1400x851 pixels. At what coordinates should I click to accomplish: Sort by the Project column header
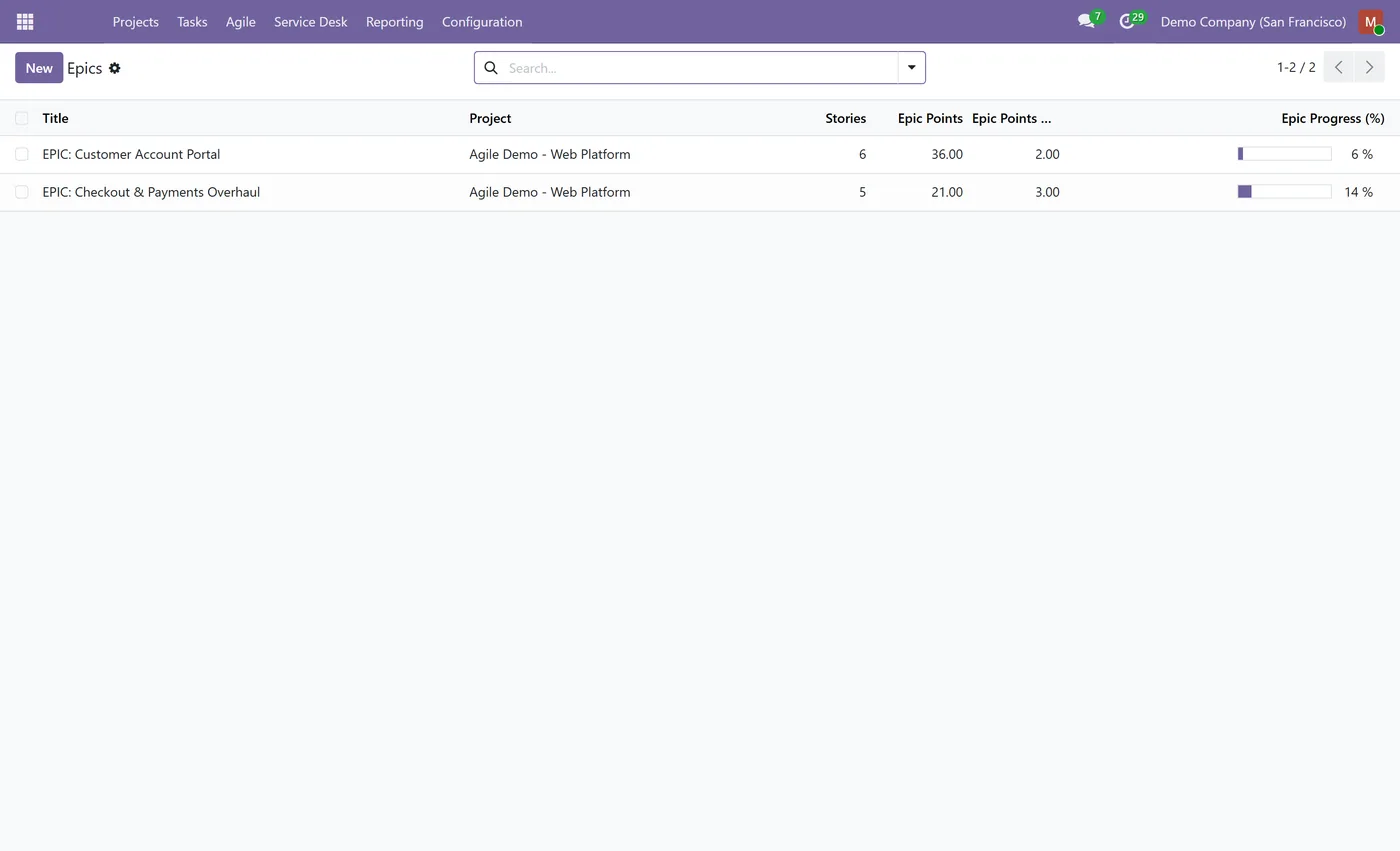pos(490,118)
